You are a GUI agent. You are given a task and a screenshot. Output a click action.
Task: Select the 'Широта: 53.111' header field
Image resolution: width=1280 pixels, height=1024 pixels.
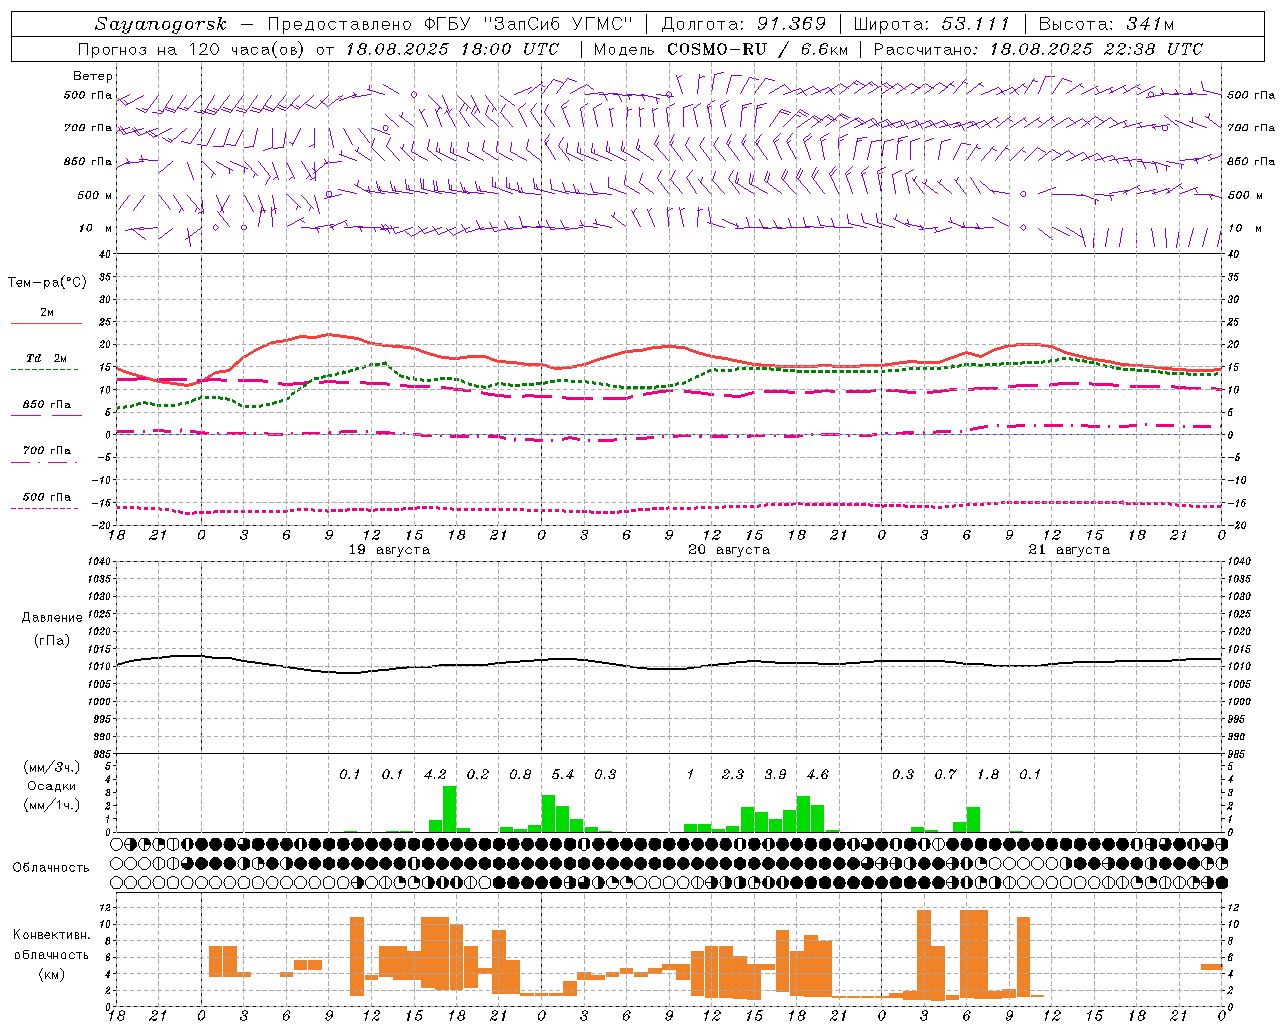(932, 24)
